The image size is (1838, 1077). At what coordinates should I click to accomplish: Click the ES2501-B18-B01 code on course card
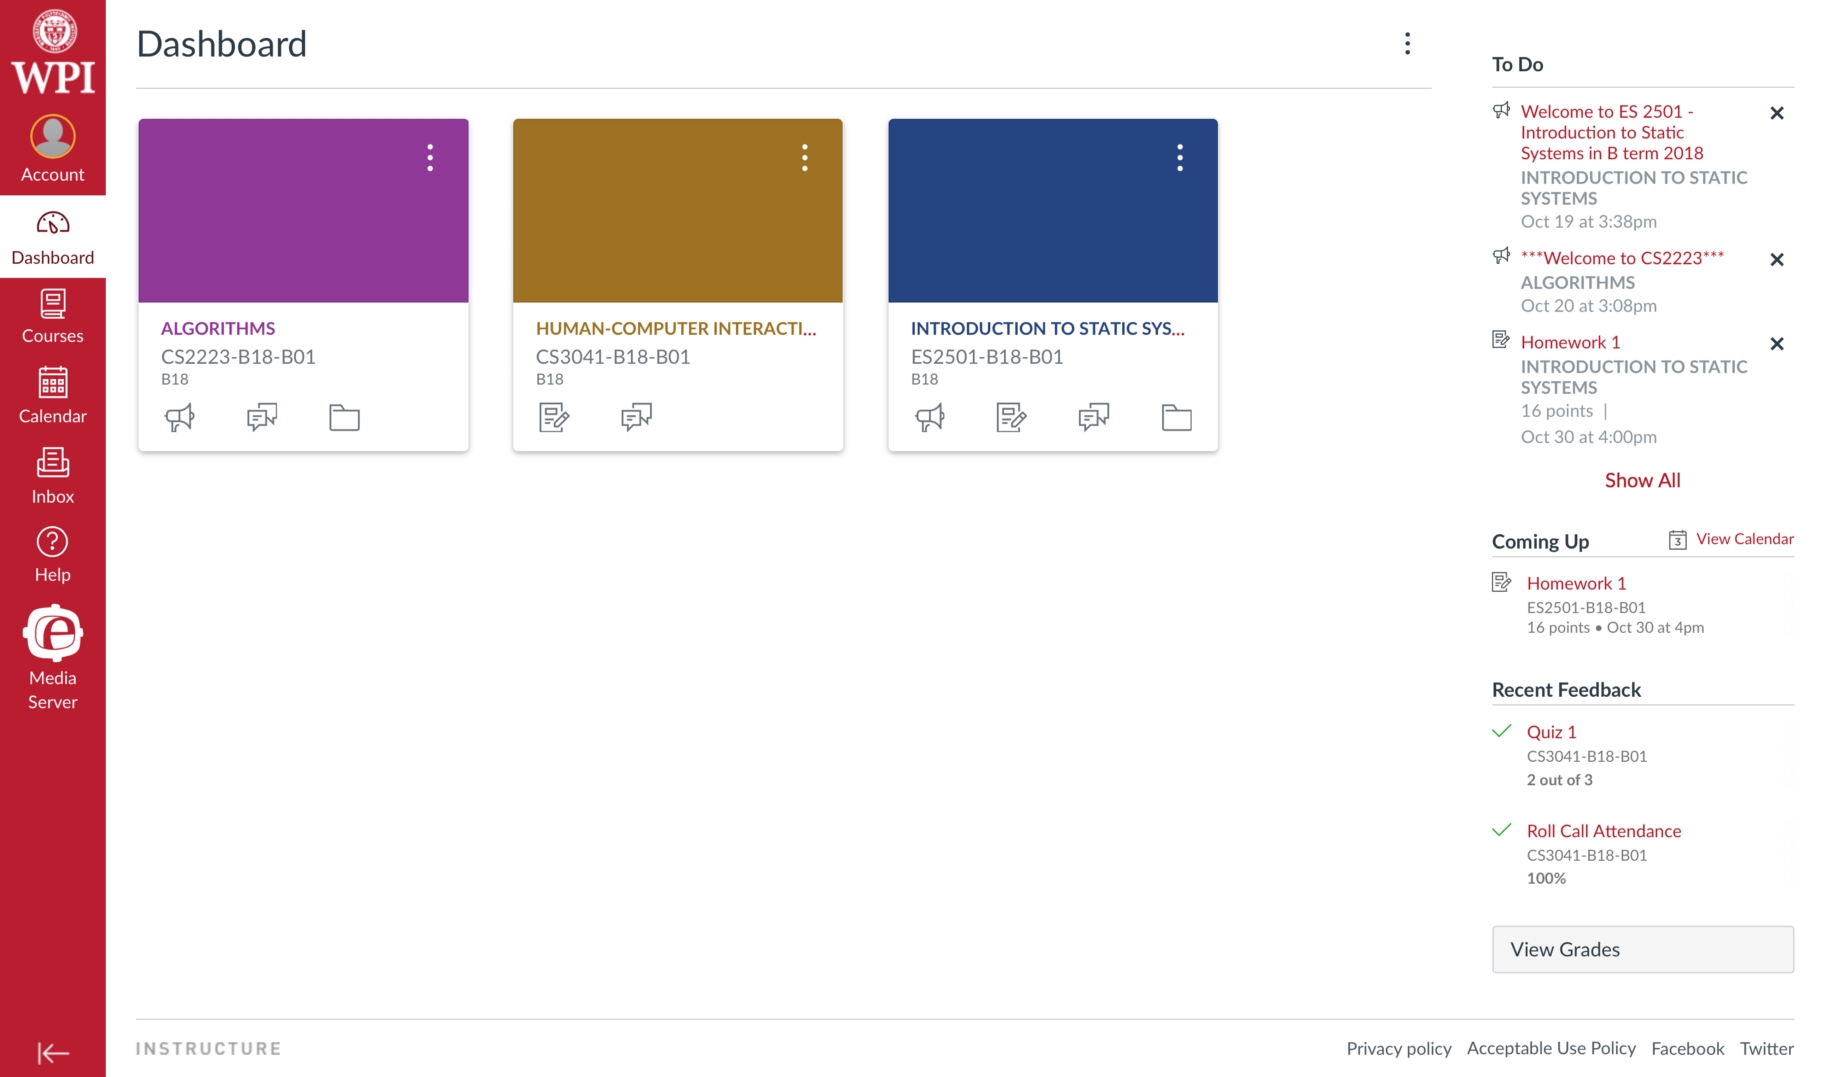coord(987,357)
